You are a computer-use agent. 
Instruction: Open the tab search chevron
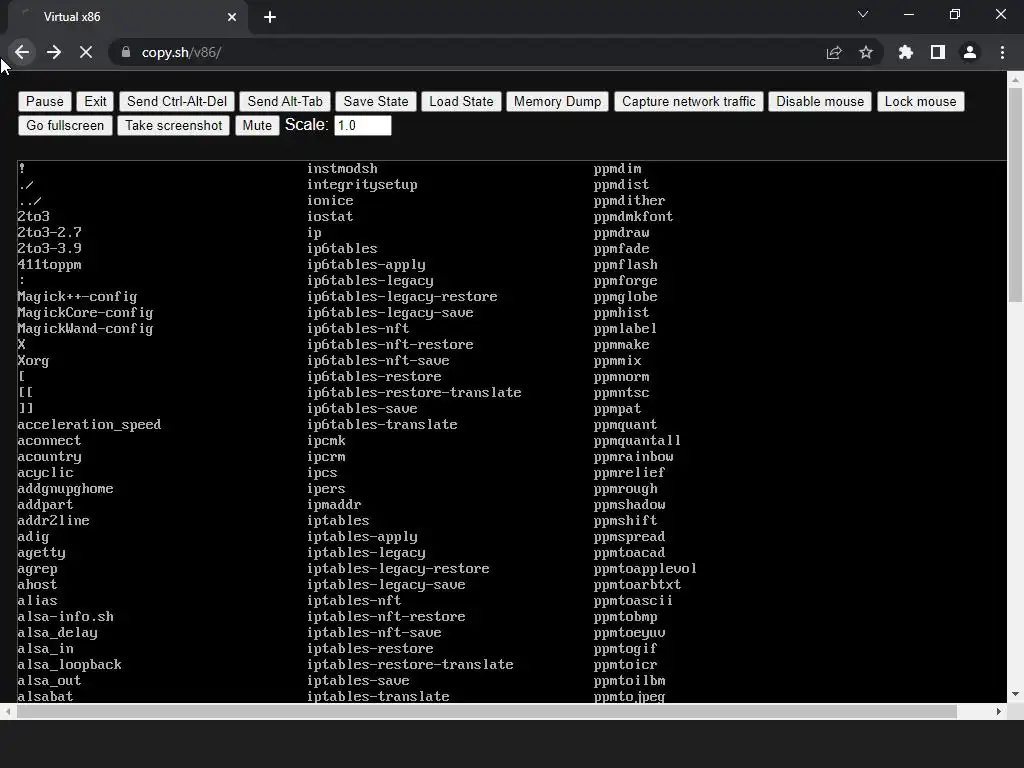(863, 14)
